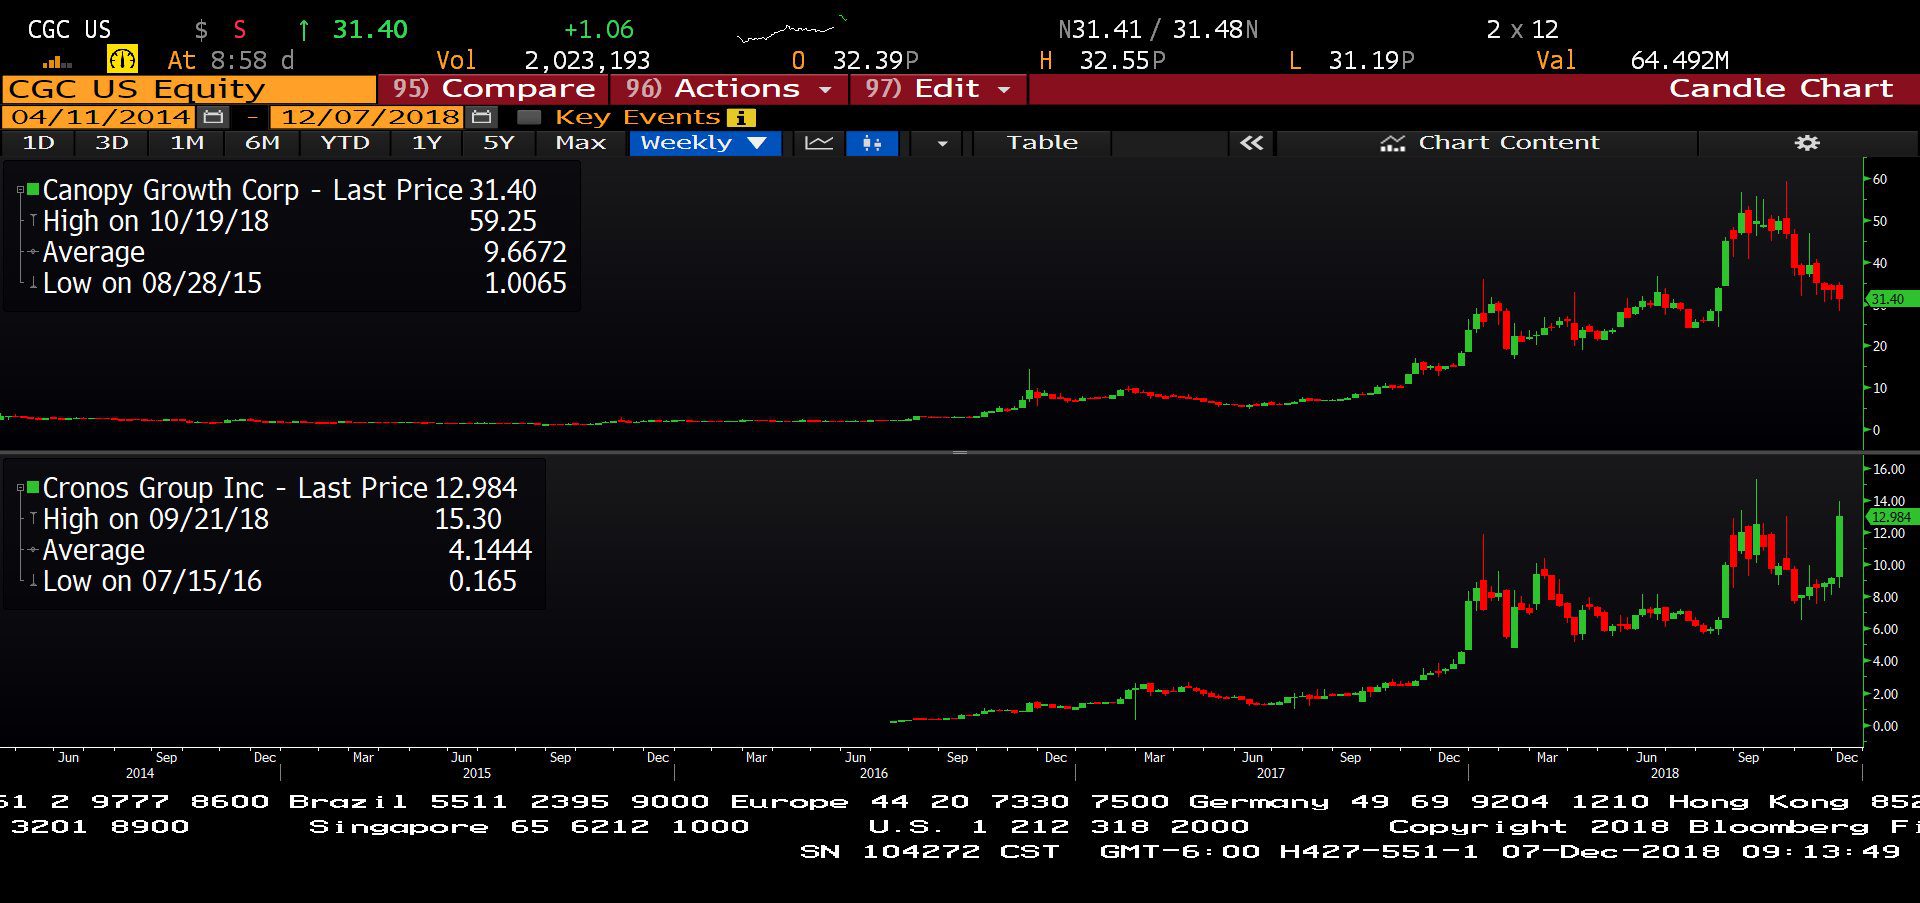Click the Table button

(x=1042, y=143)
